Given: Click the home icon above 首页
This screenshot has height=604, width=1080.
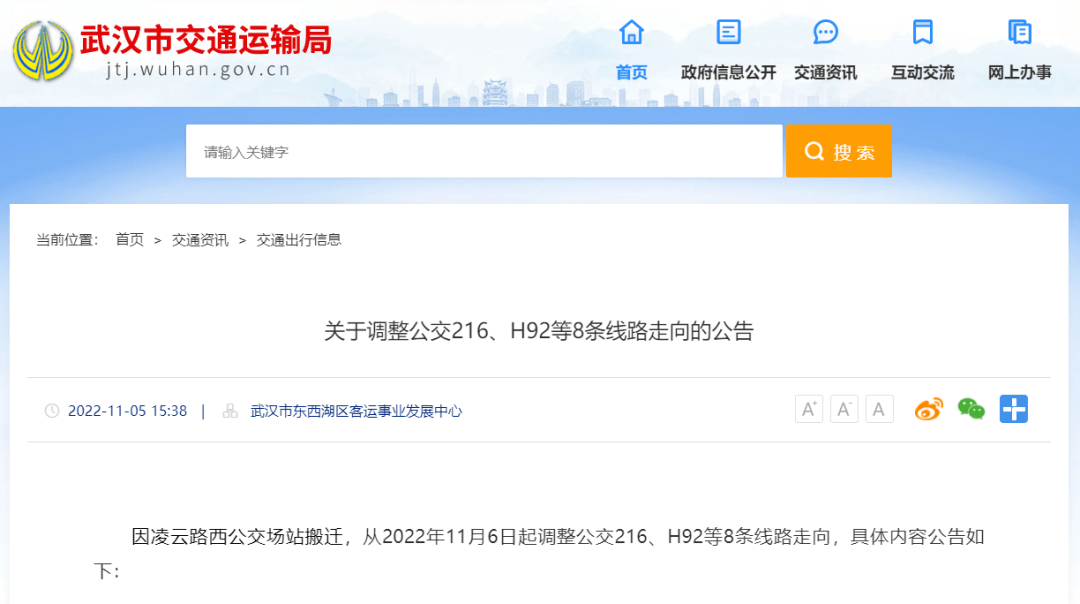Looking at the screenshot, I should 630,32.
